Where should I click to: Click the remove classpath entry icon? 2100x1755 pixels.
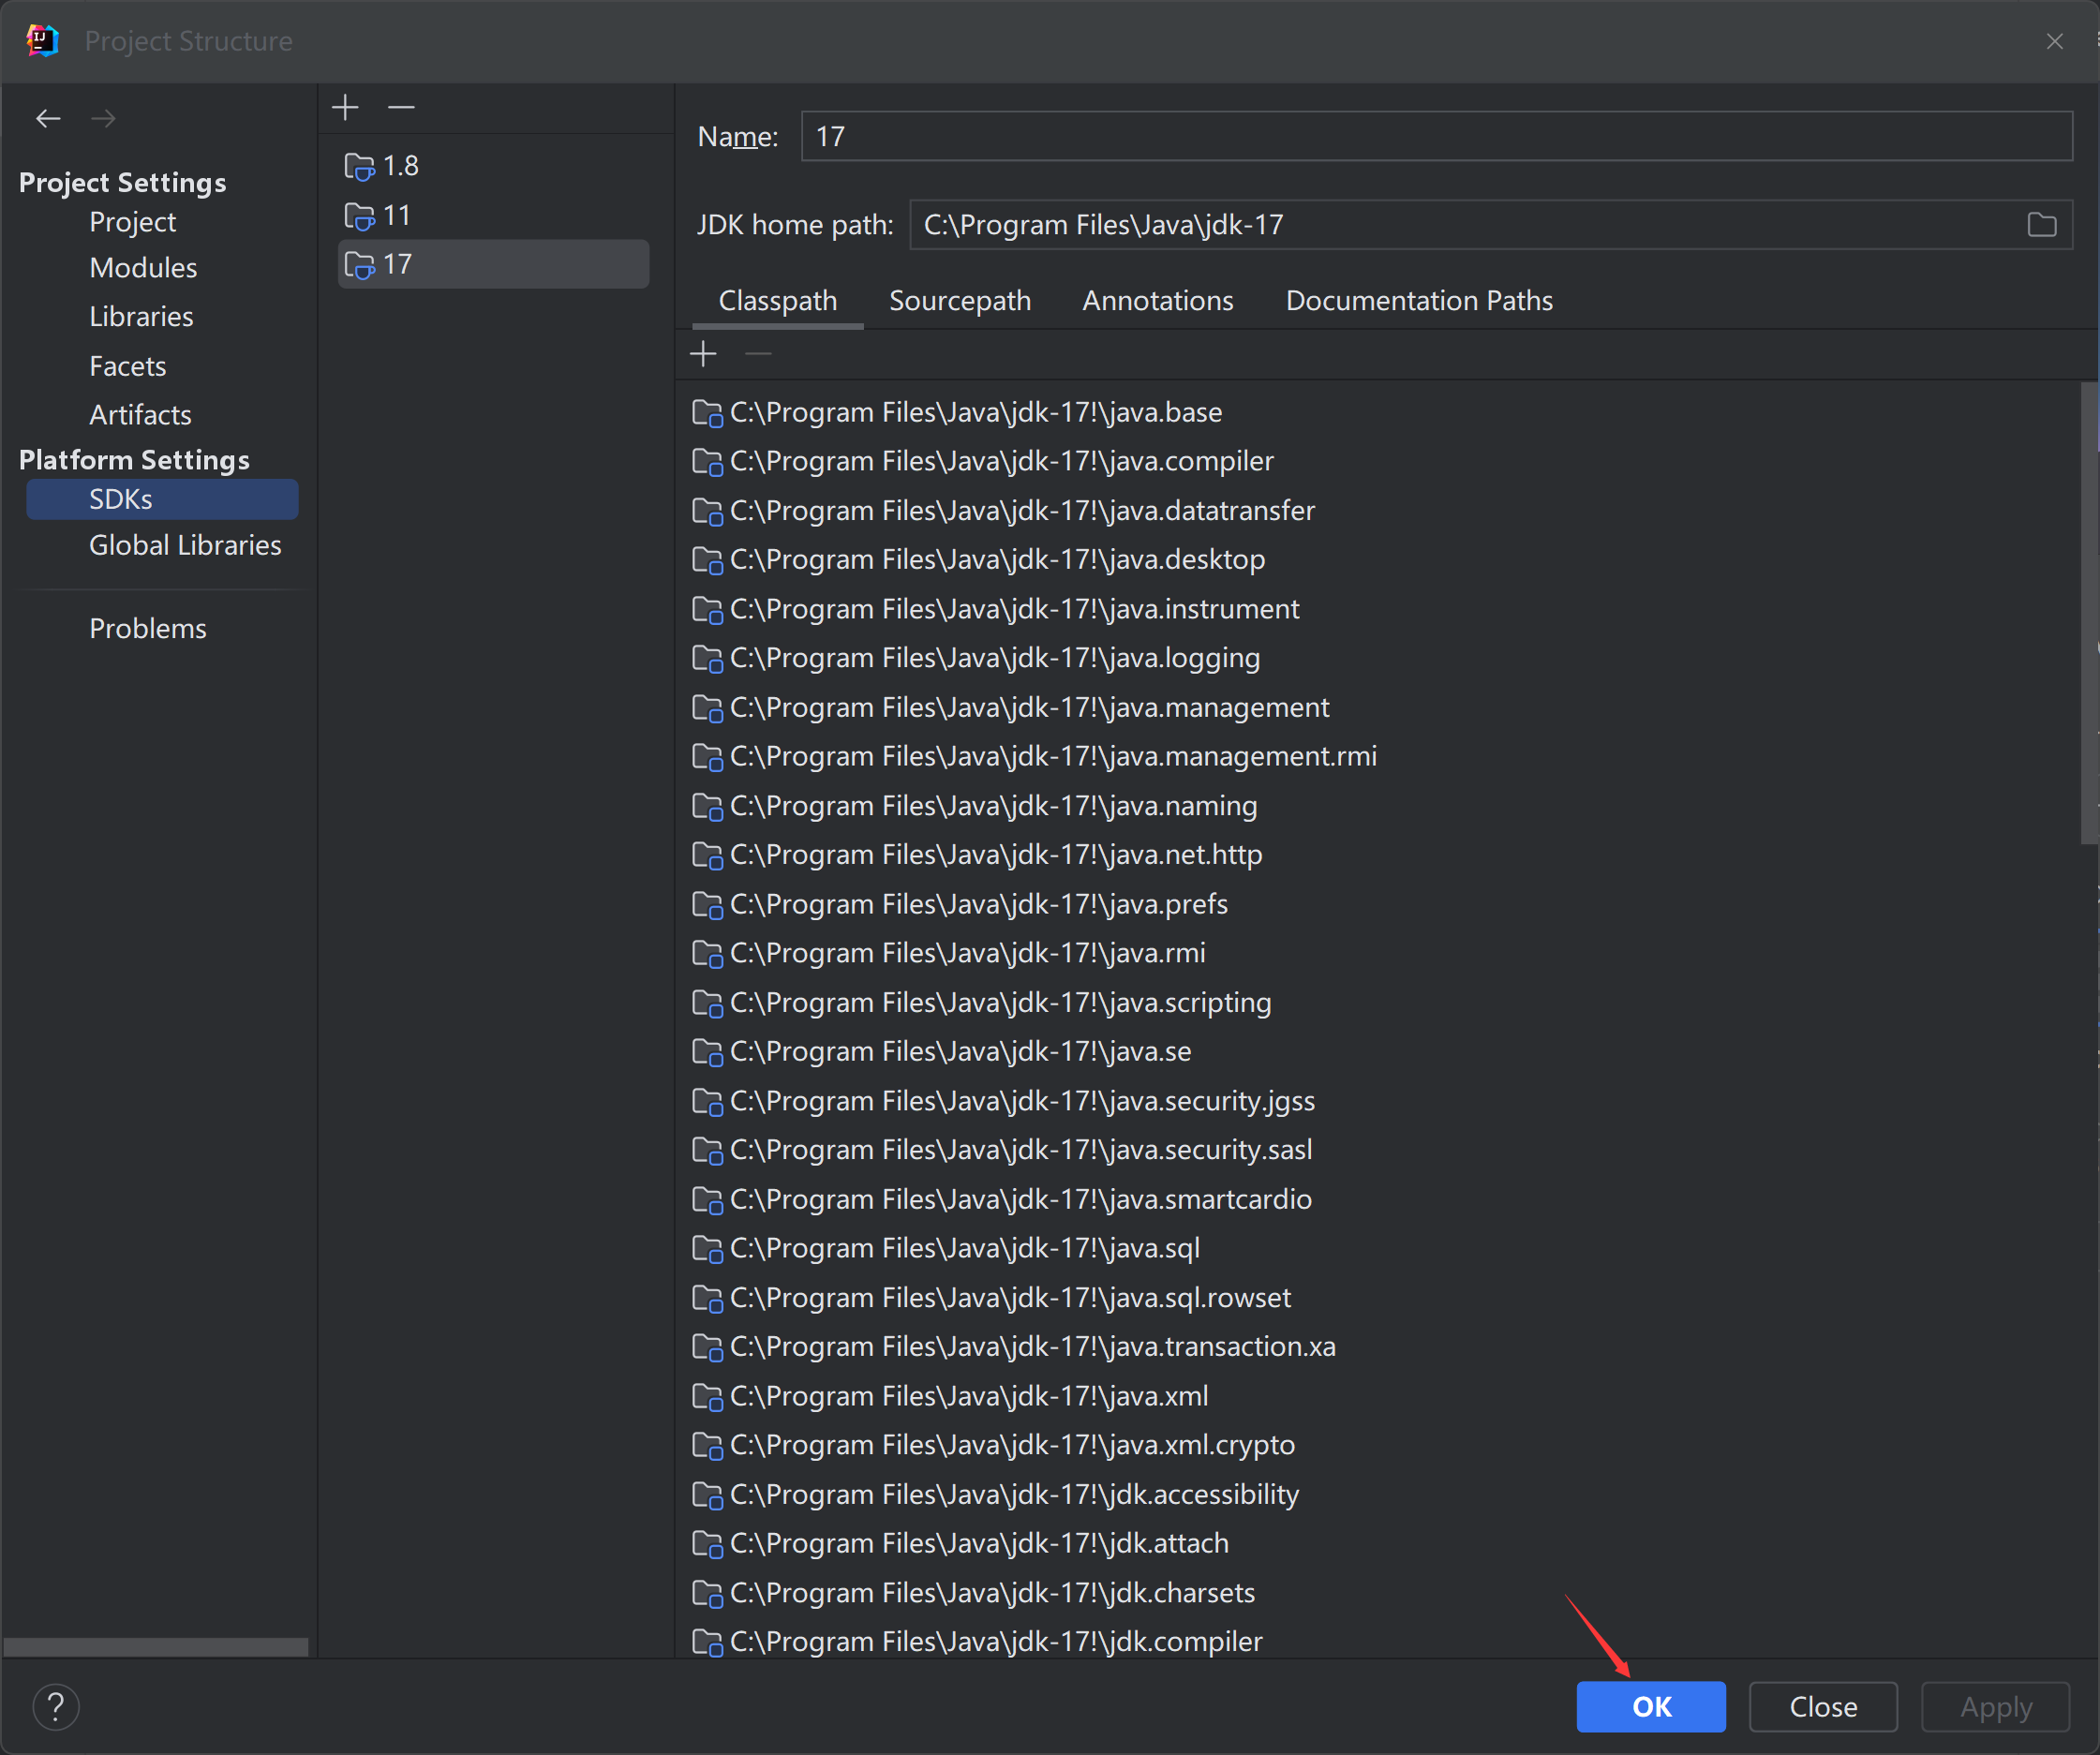[759, 356]
